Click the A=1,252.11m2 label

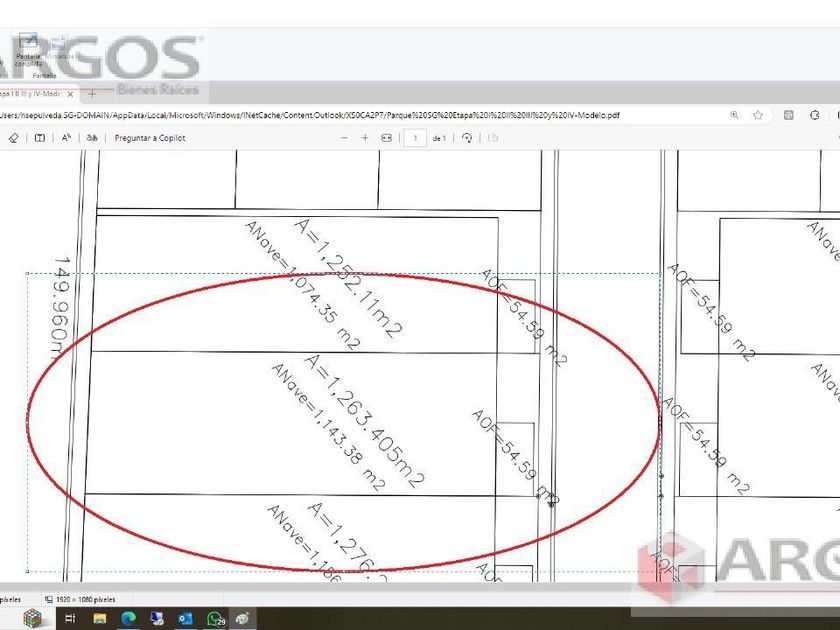pos(348,278)
